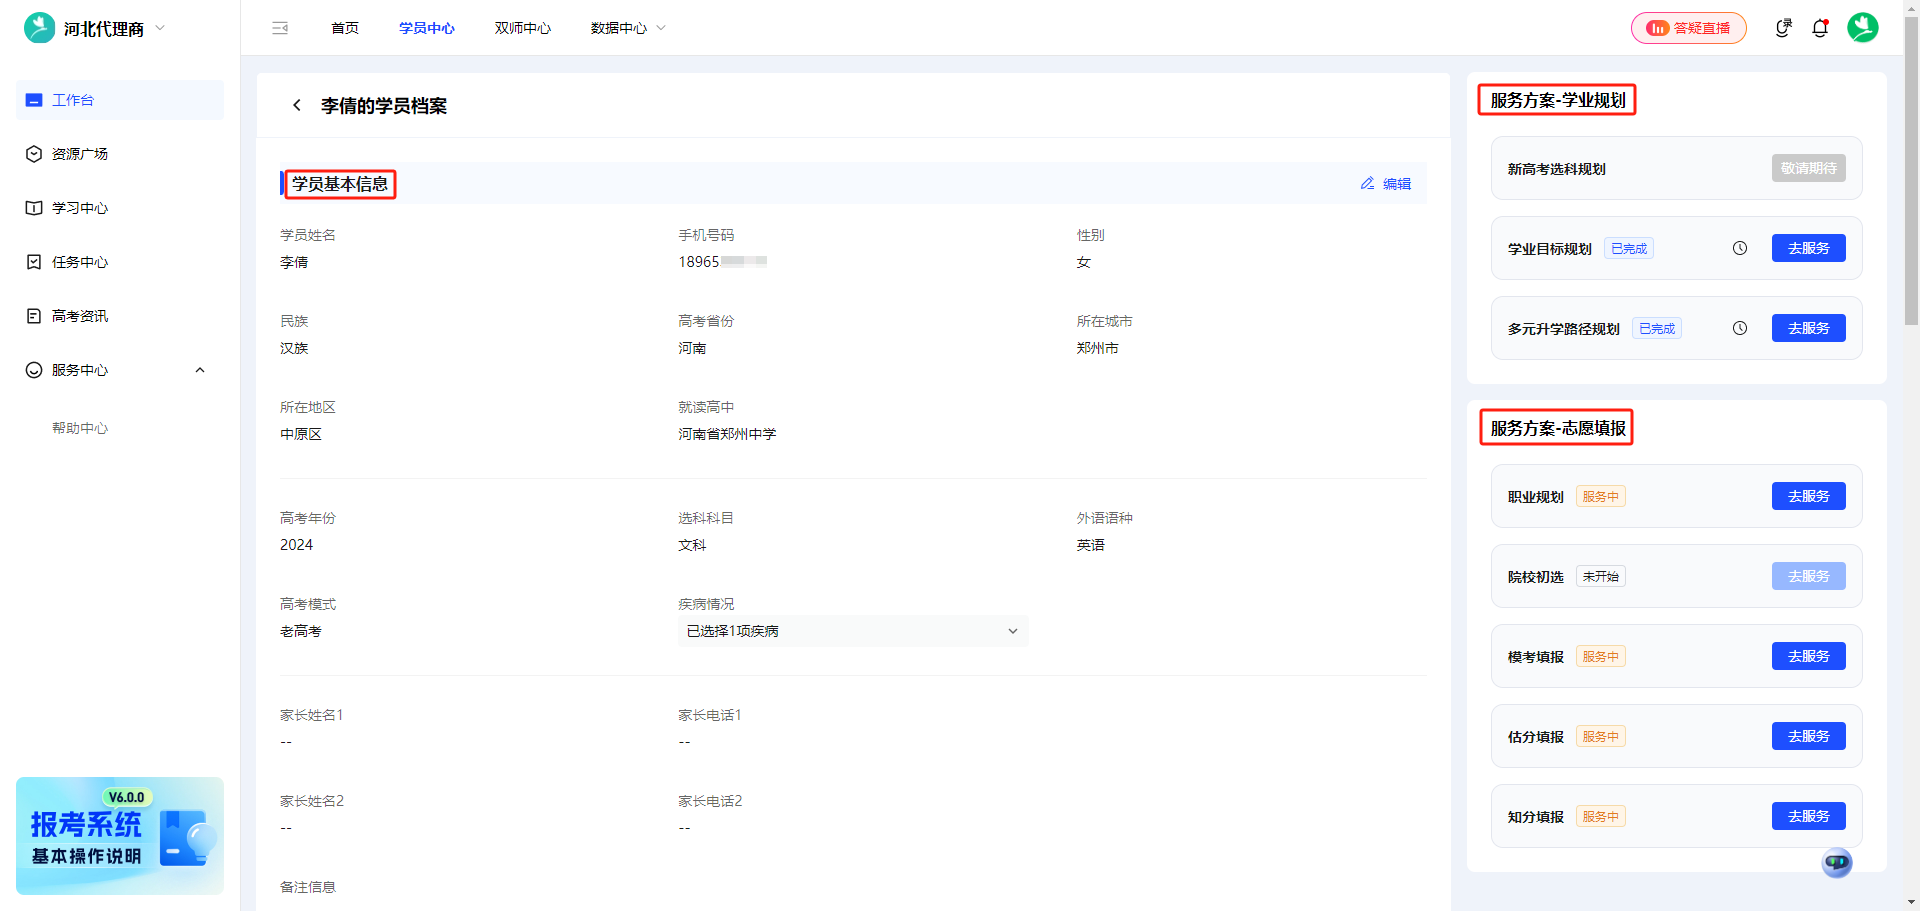Screen dimensions: 1920x911
Task: Open the green user avatar in top bar
Action: tap(1862, 27)
